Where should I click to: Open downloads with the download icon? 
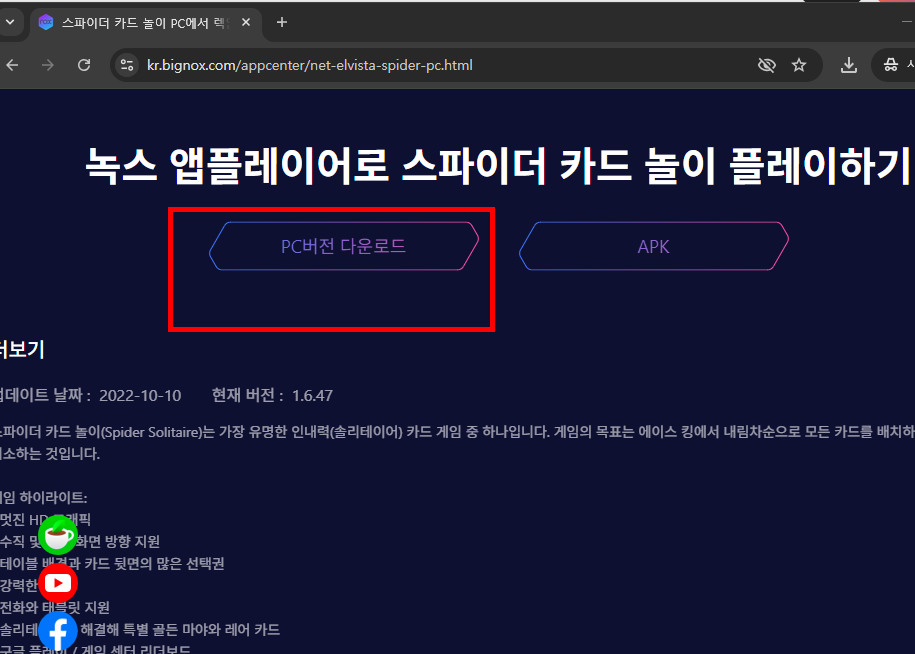848,64
